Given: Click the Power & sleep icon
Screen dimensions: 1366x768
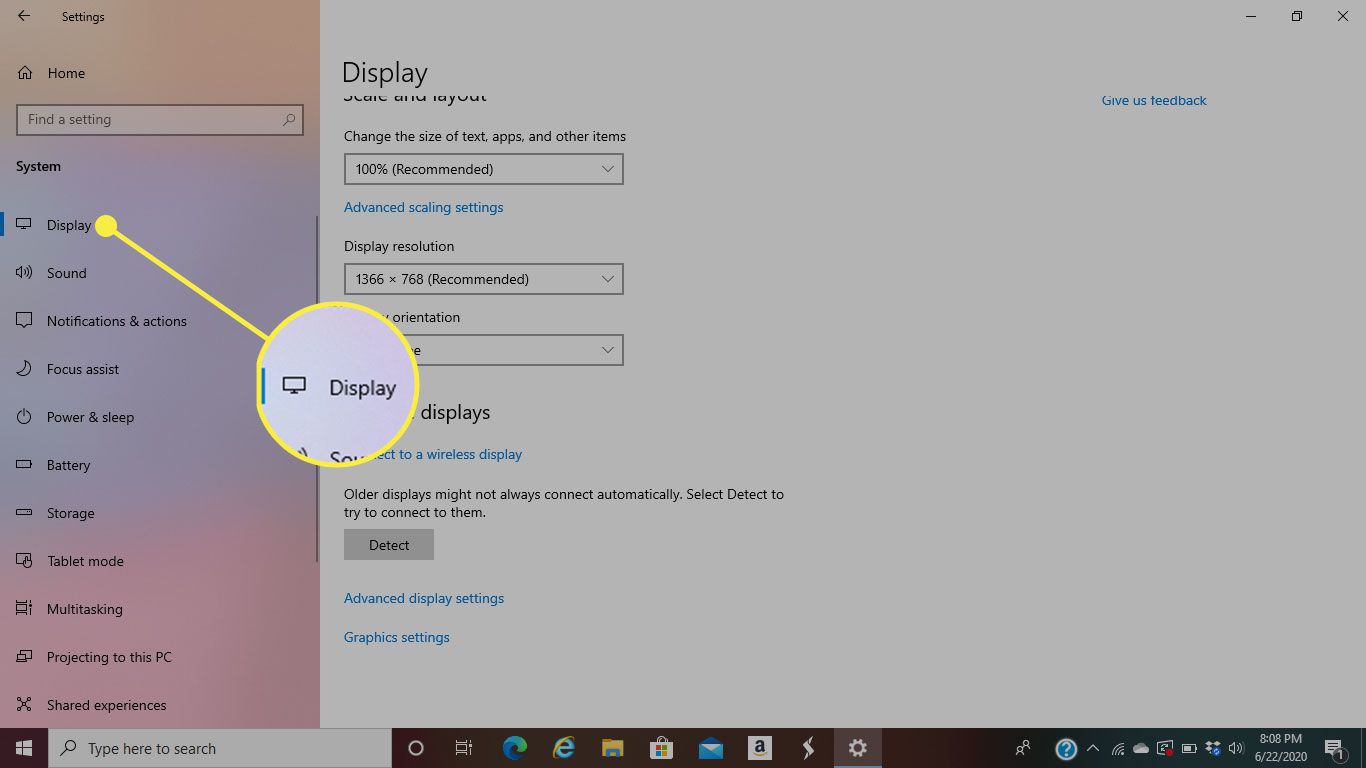Looking at the screenshot, I should [24, 417].
